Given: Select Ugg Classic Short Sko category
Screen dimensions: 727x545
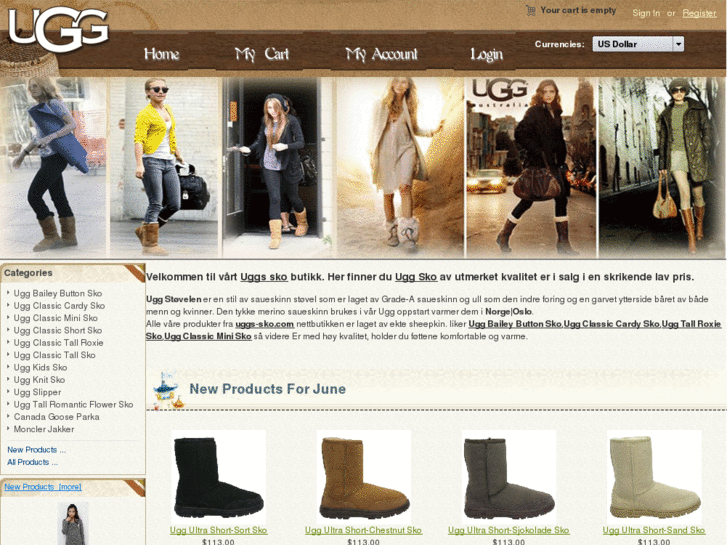Looking at the screenshot, I should click(x=57, y=330).
